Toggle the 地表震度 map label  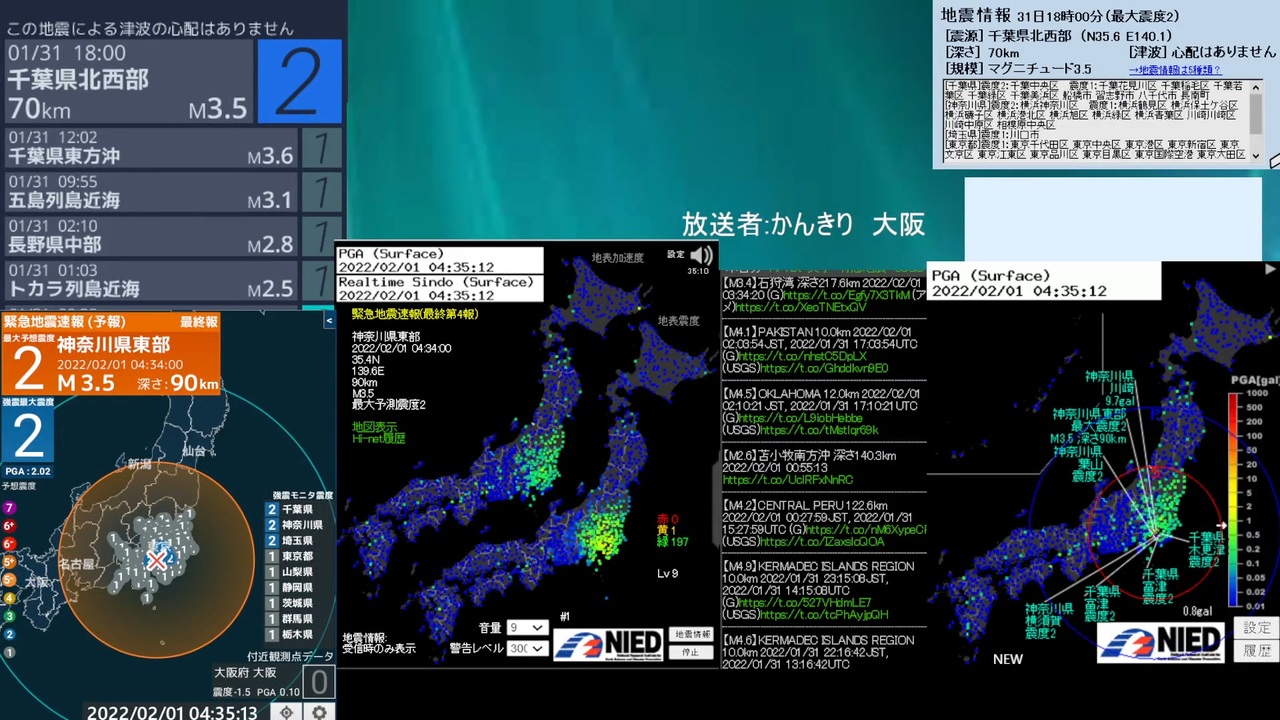pyautogui.click(x=678, y=321)
